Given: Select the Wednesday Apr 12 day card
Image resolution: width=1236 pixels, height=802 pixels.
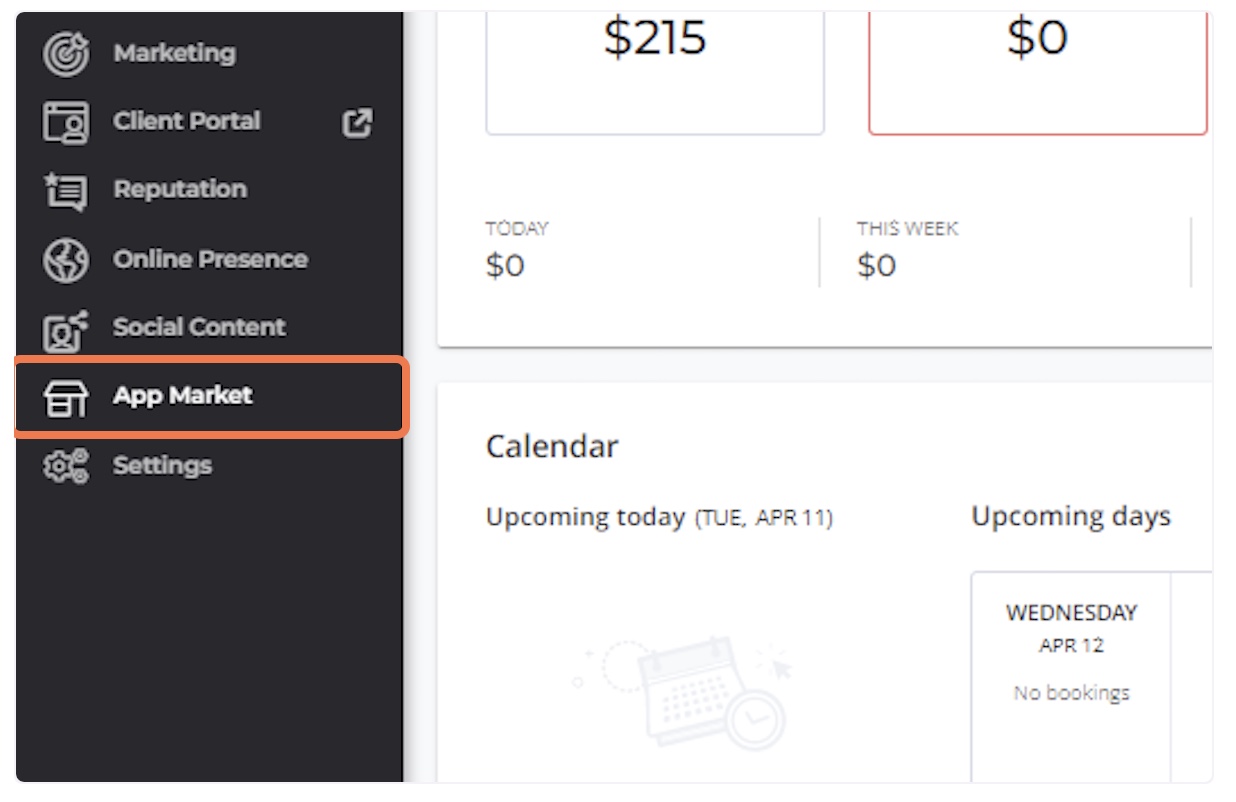Looking at the screenshot, I should point(1071,677).
